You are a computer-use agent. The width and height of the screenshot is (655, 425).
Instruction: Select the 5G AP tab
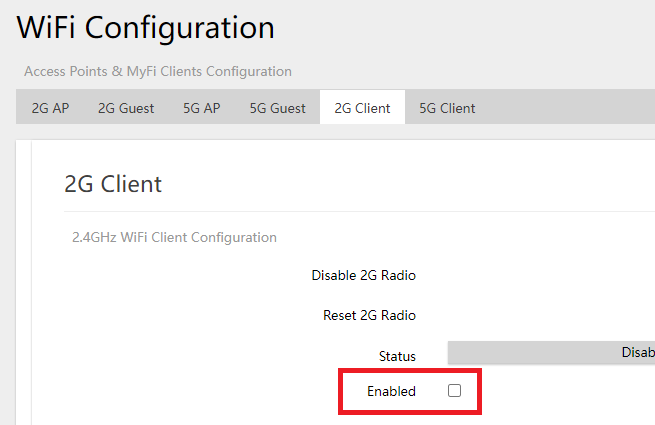click(x=201, y=108)
